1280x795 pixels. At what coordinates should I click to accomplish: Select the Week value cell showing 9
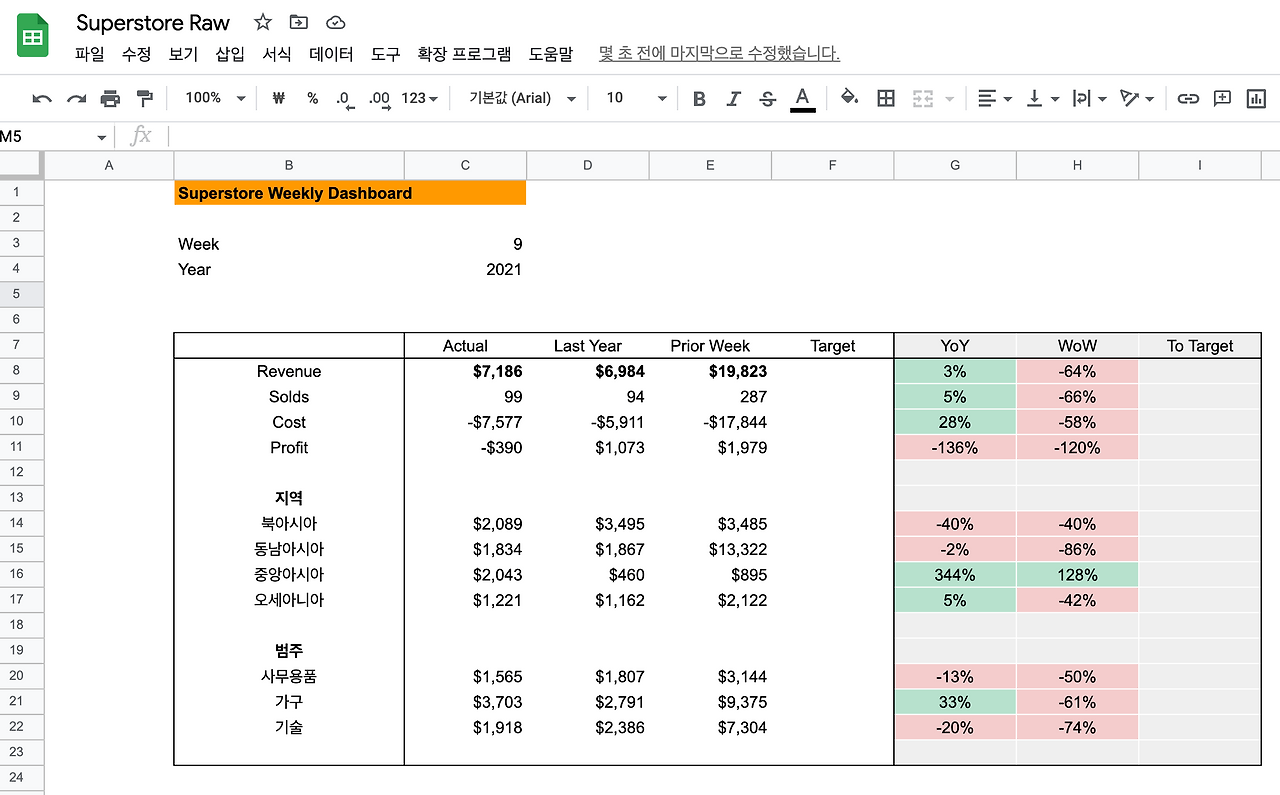coord(465,244)
